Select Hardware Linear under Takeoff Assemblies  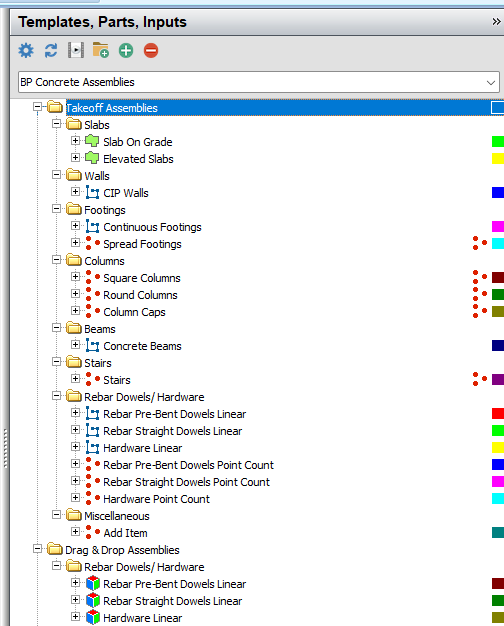click(x=143, y=448)
